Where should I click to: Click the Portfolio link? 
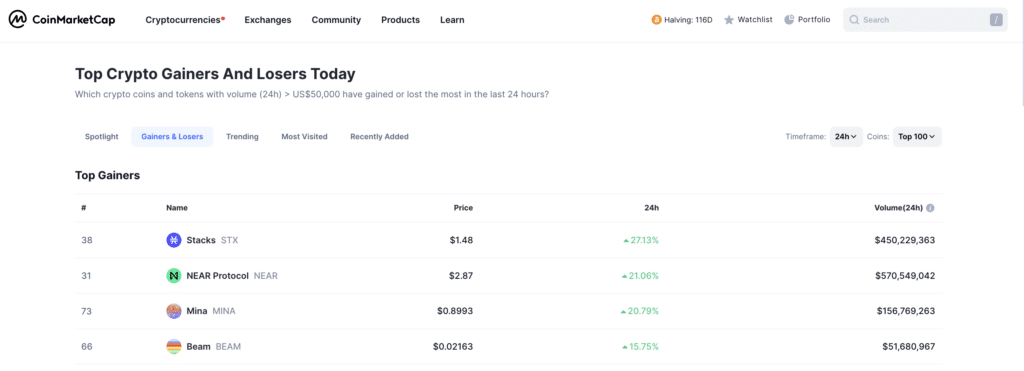pyautogui.click(x=807, y=20)
